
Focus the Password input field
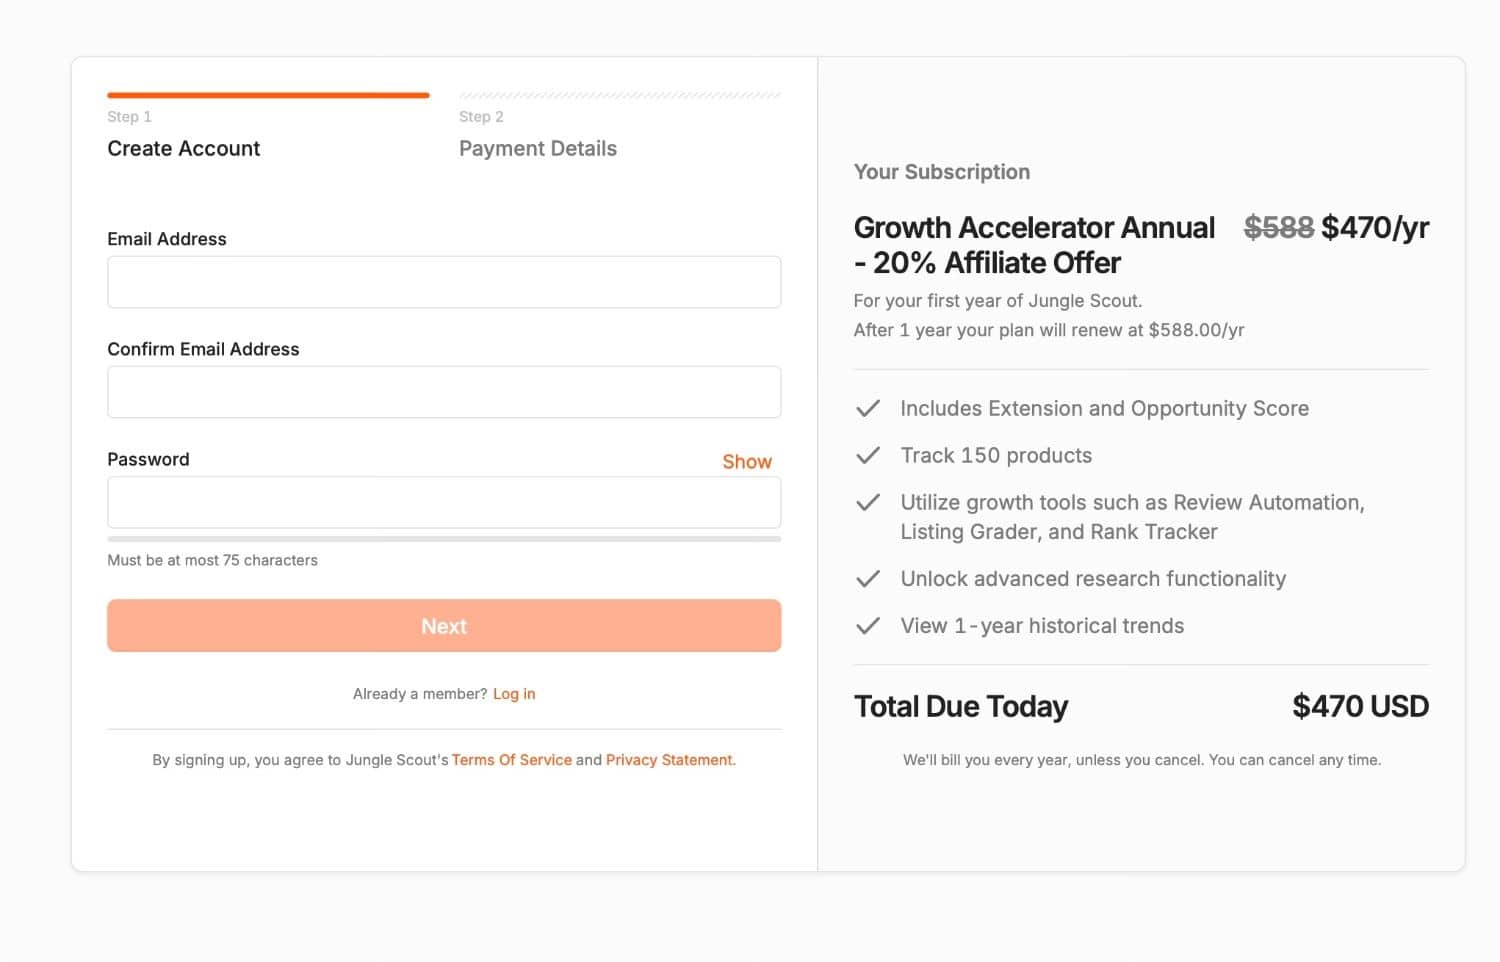444,502
